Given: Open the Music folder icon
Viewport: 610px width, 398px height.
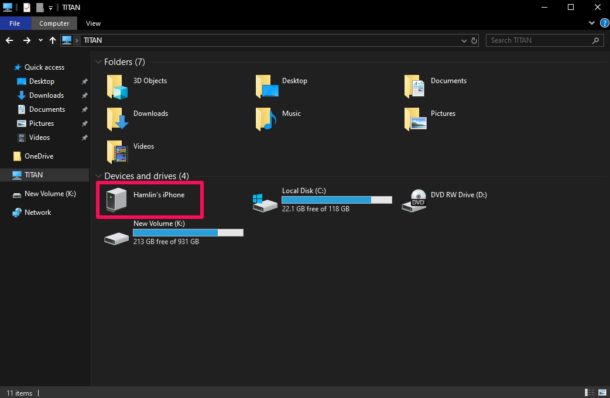Looking at the screenshot, I should click(x=266, y=119).
